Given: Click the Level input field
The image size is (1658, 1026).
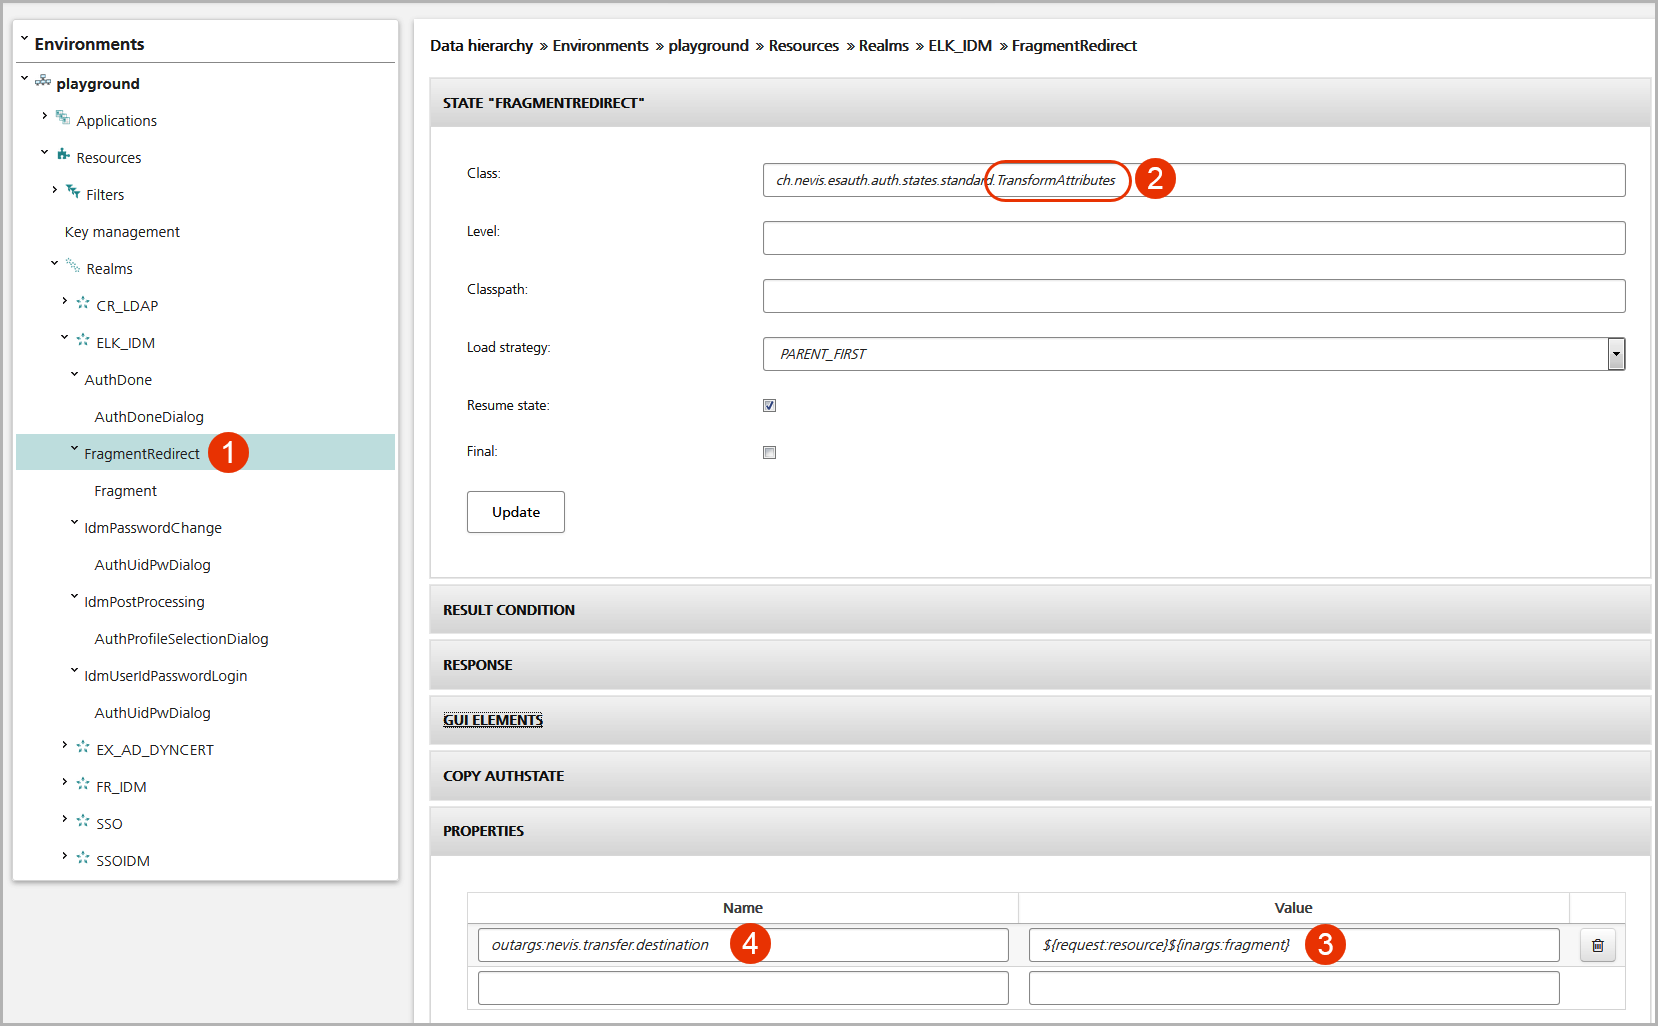Looking at the screenshot, I should point(1194,238).
